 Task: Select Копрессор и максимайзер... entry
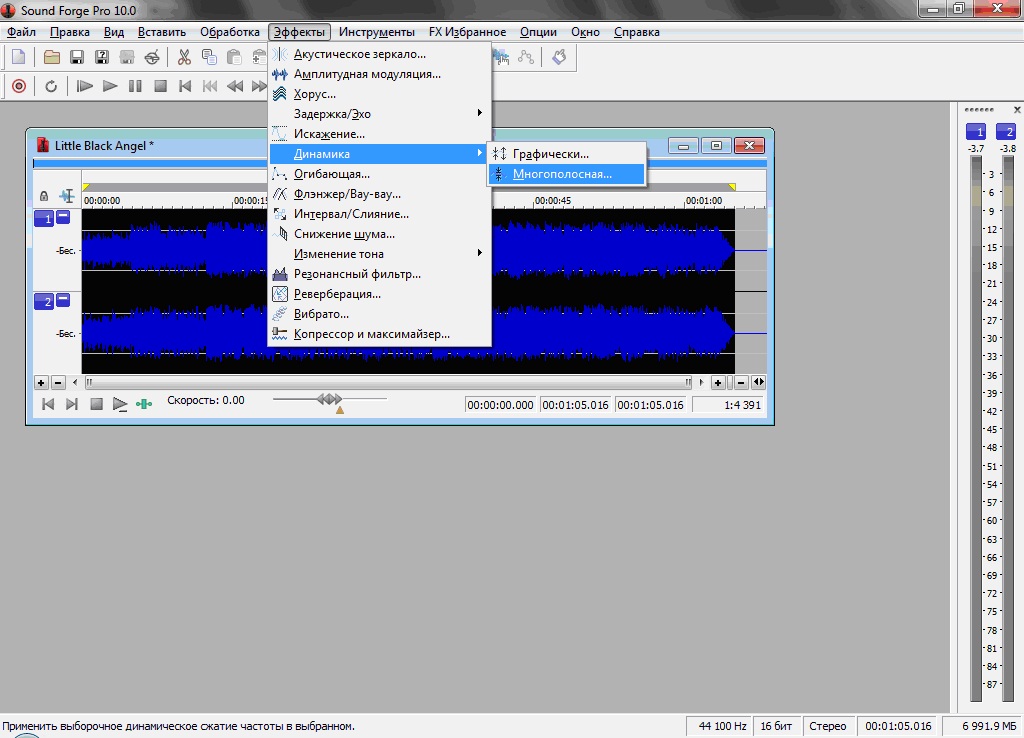pos(379,334)
